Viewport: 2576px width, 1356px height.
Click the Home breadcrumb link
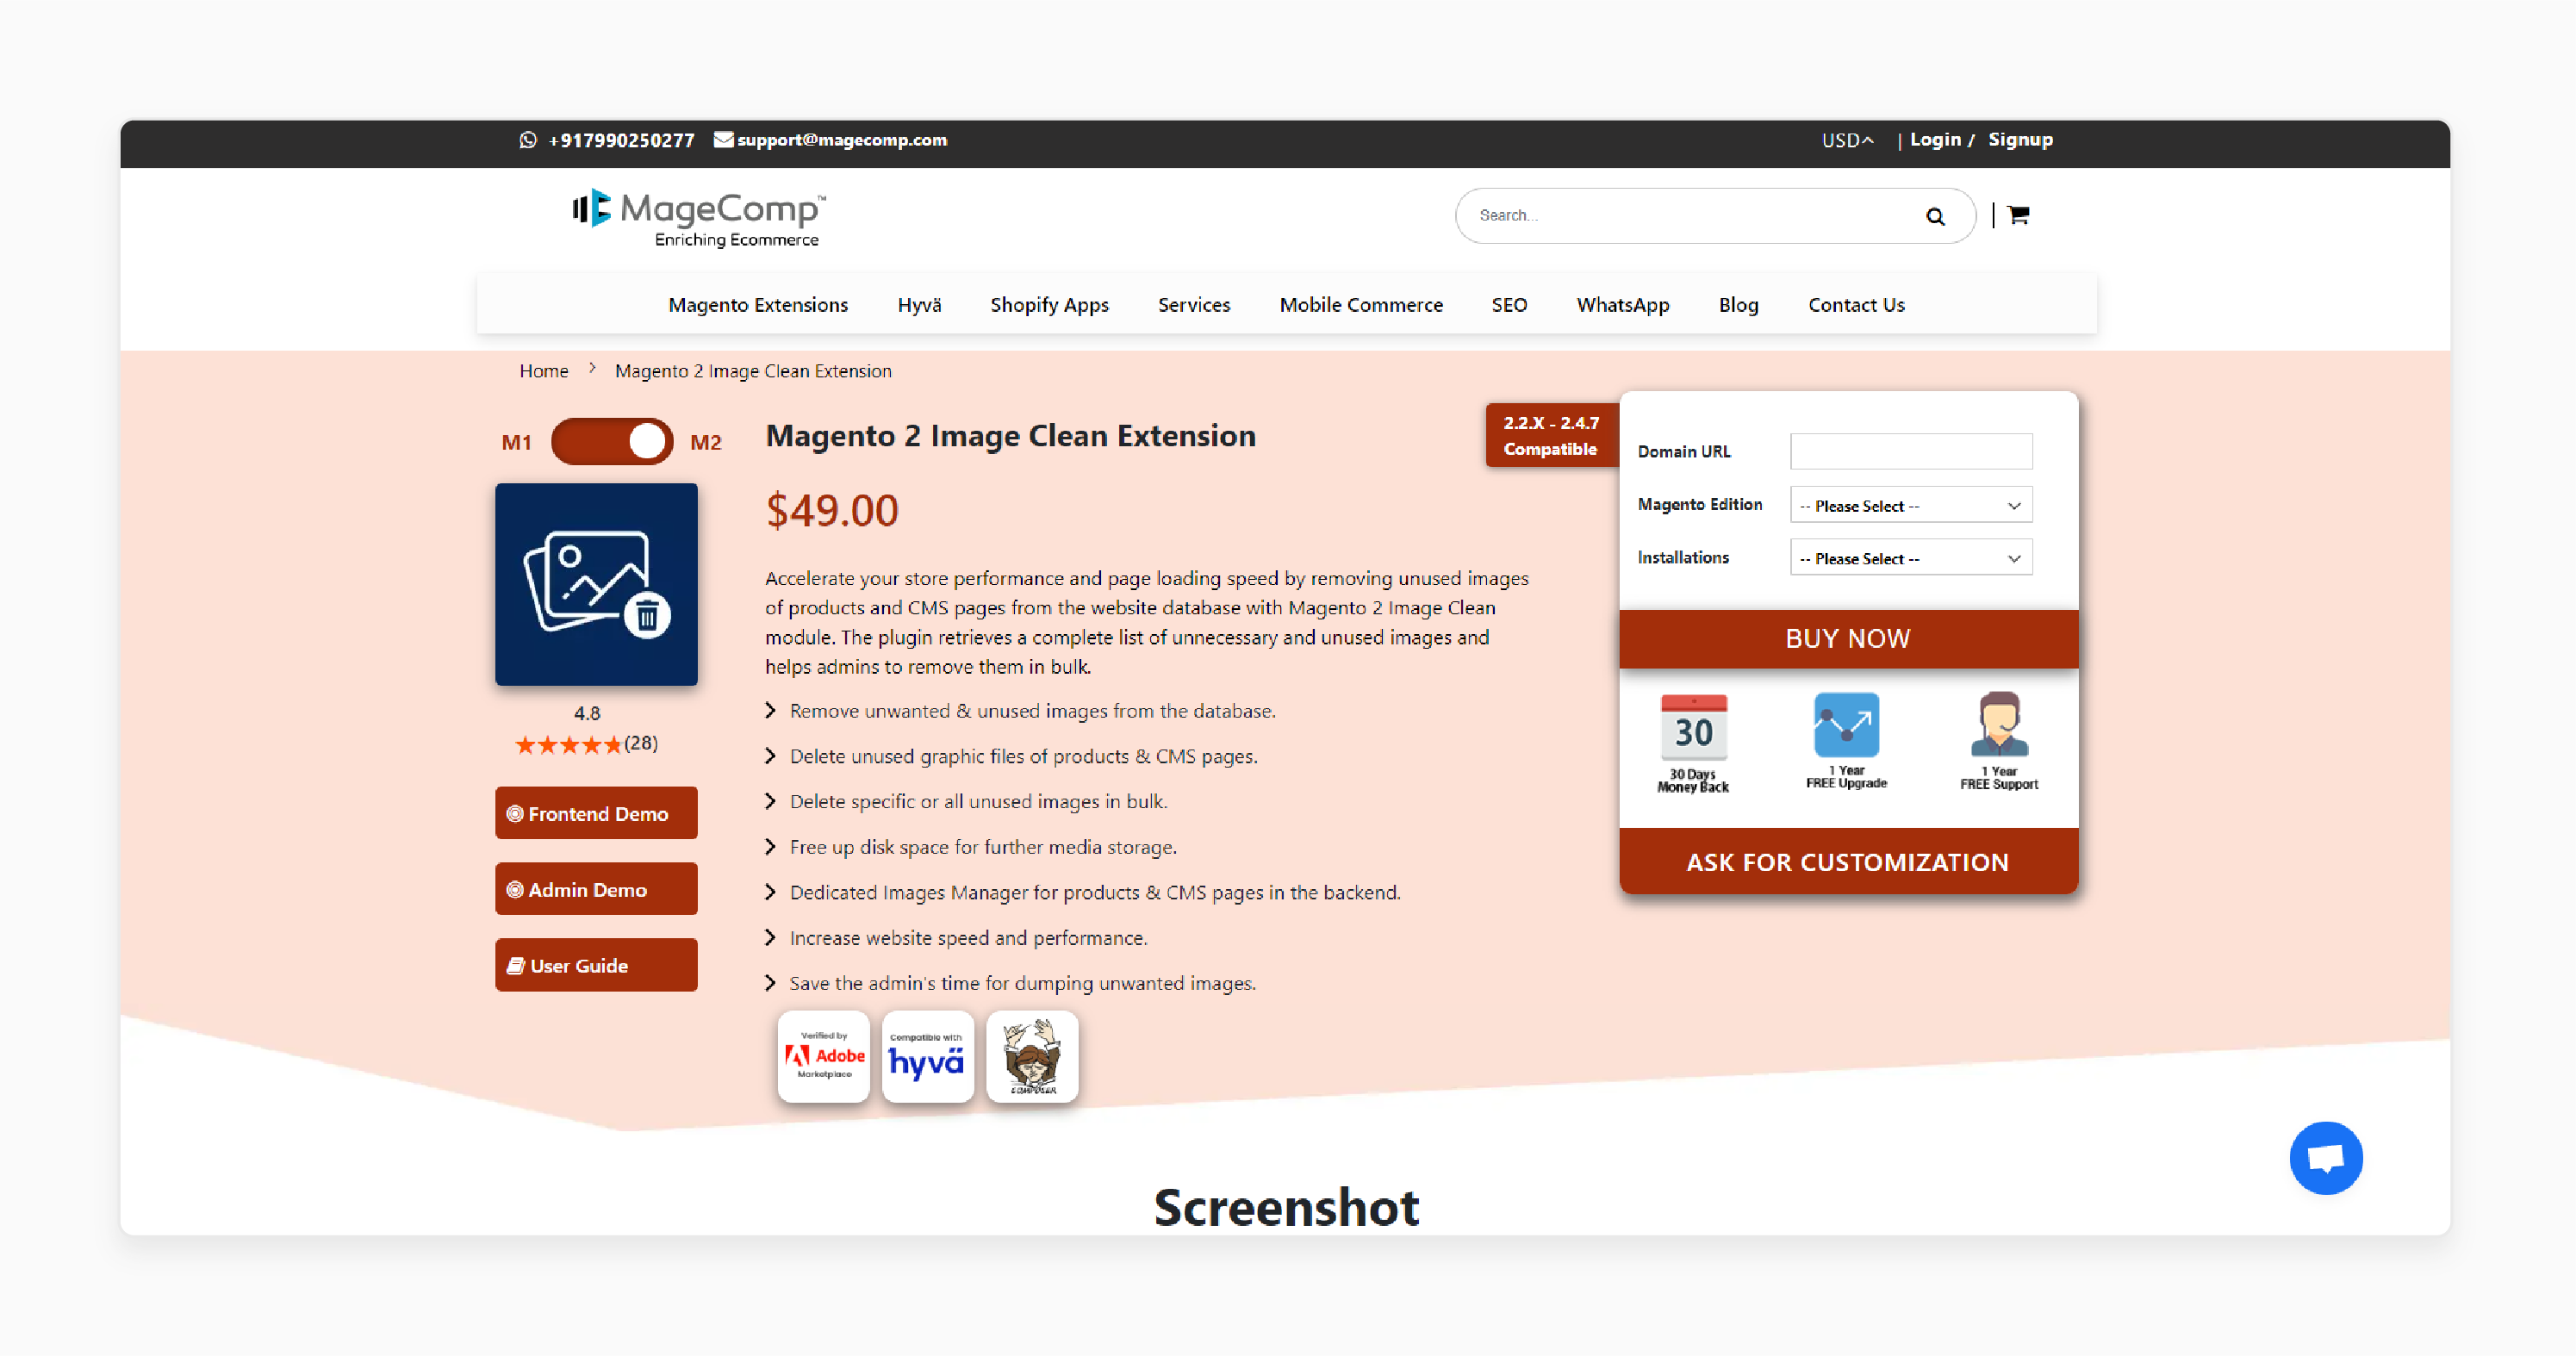pos(544,371)
